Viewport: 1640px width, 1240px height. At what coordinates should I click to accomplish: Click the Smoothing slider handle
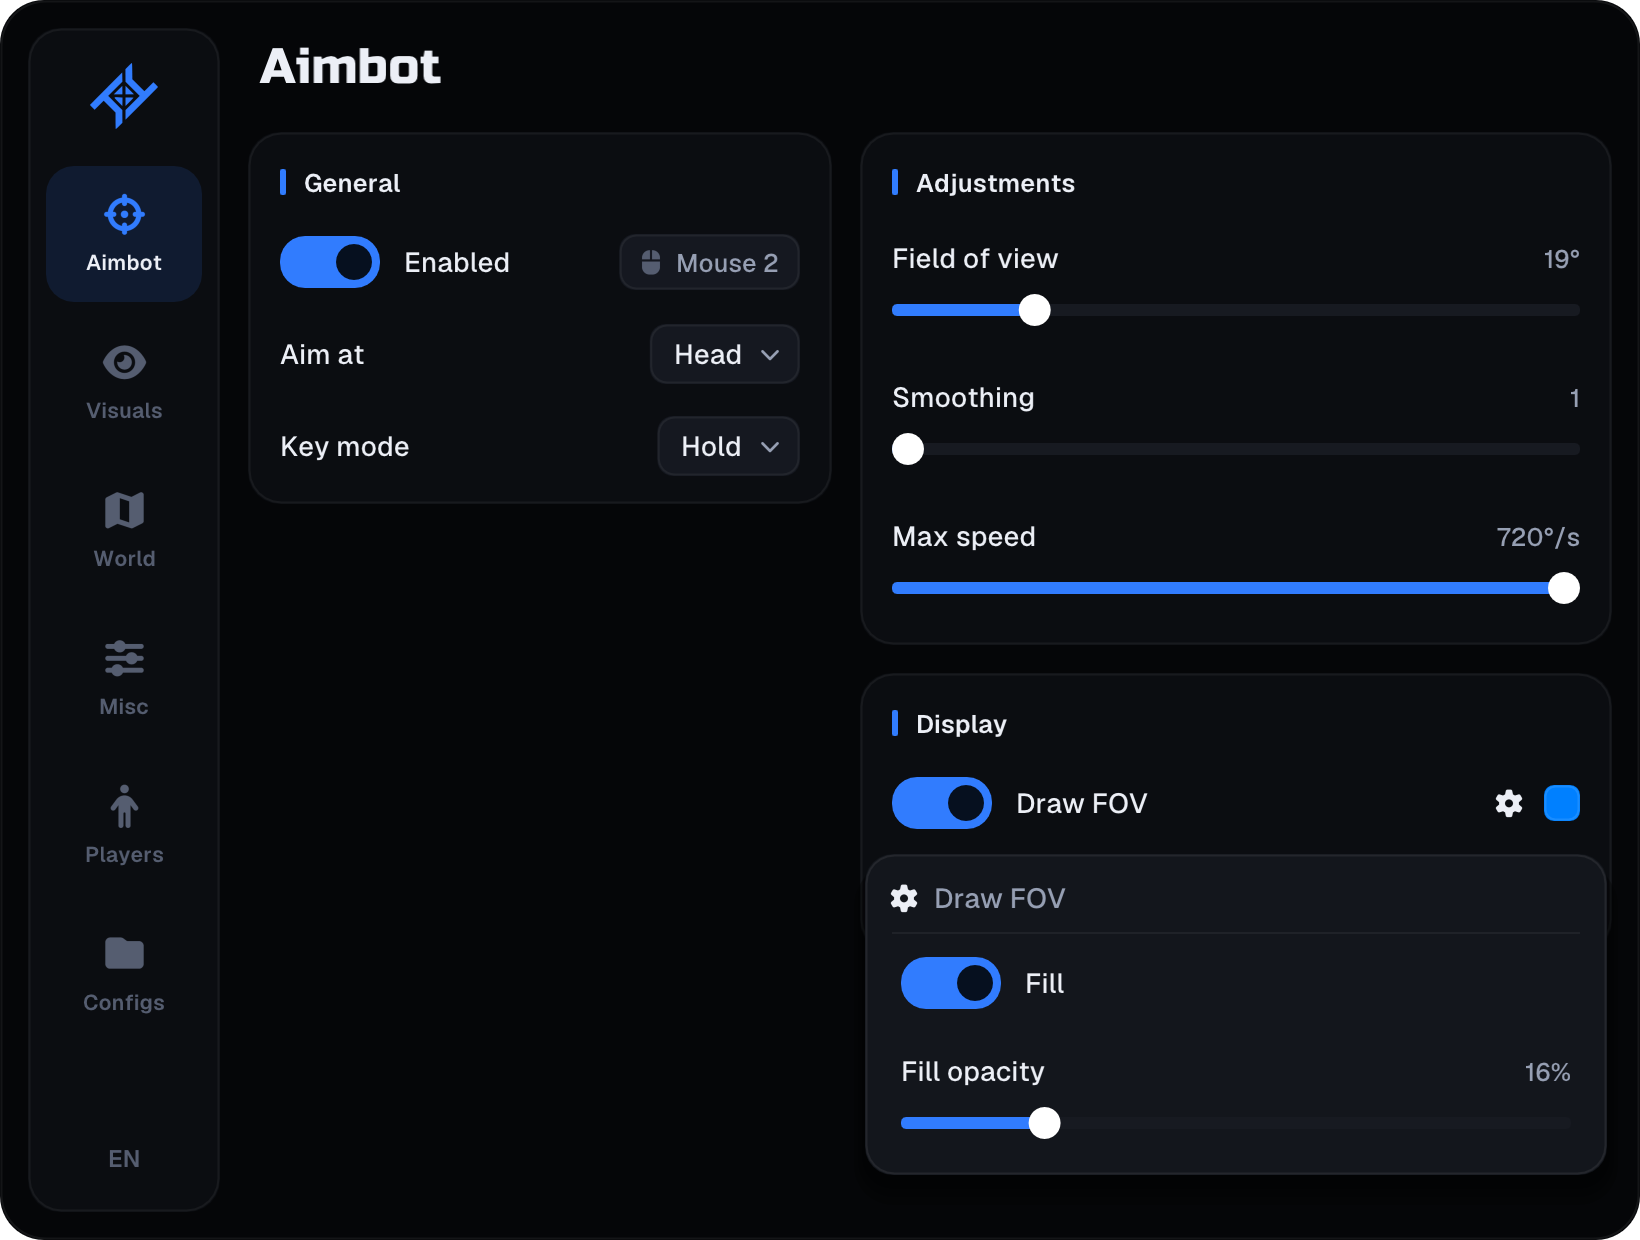[908, 449]
